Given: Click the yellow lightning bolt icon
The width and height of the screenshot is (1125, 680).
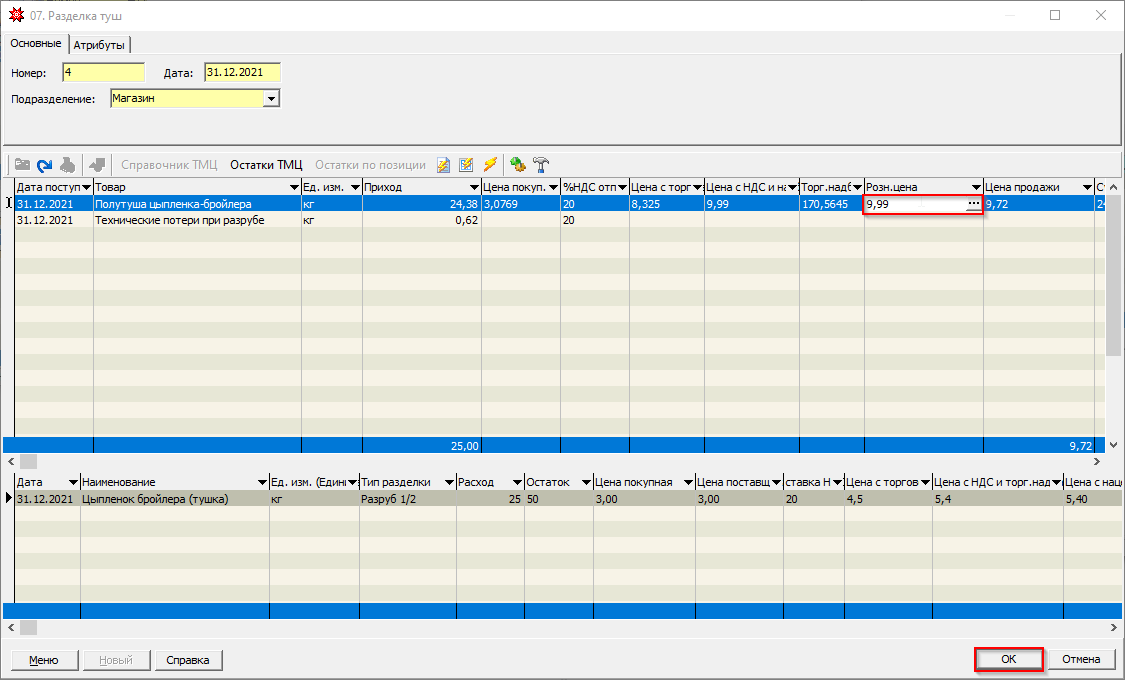Looking at the screenshot, I should point(490,165).
